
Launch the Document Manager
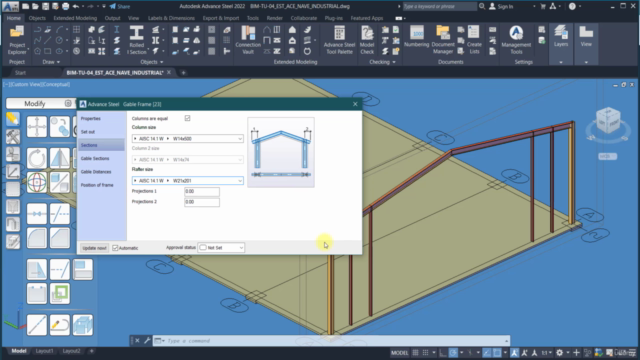442,40
